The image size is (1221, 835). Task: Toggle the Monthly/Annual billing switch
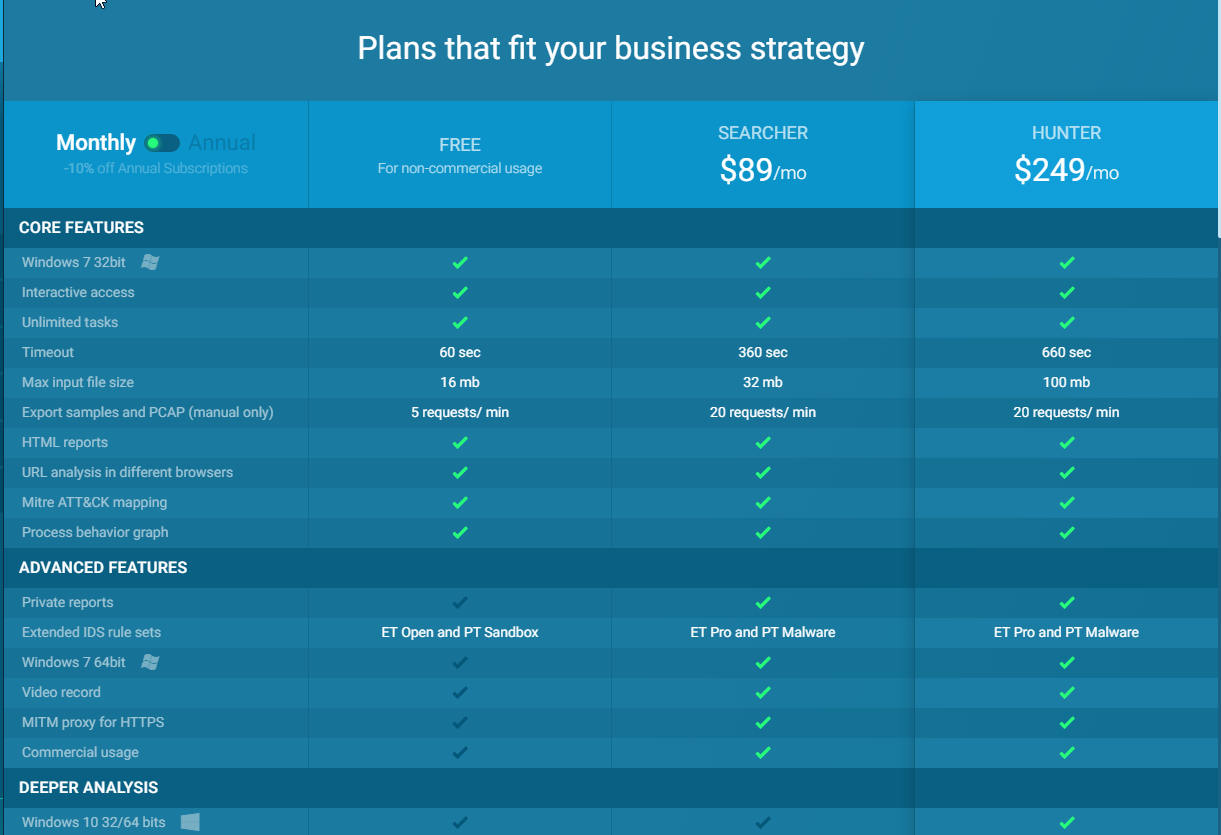tap(162, 143)
